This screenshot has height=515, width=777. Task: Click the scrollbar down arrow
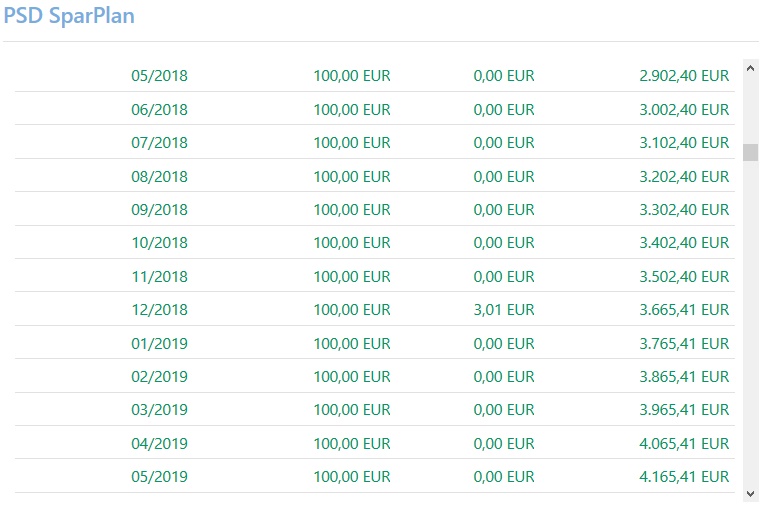click(751, 493)
